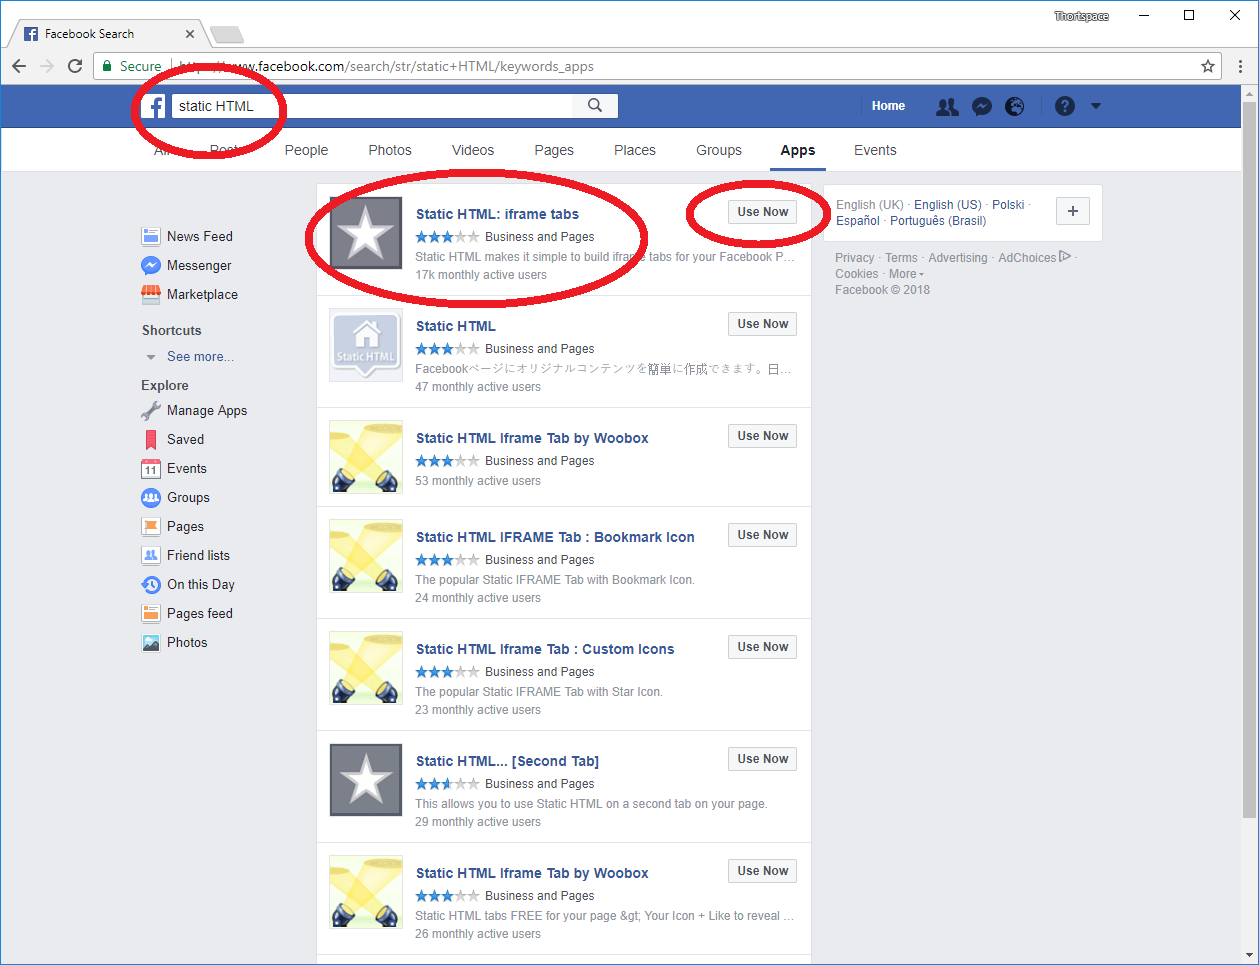Click browser Back arrow
Image resolution: width=1259 pixels, height=965 pixels.
coord(19,66)
